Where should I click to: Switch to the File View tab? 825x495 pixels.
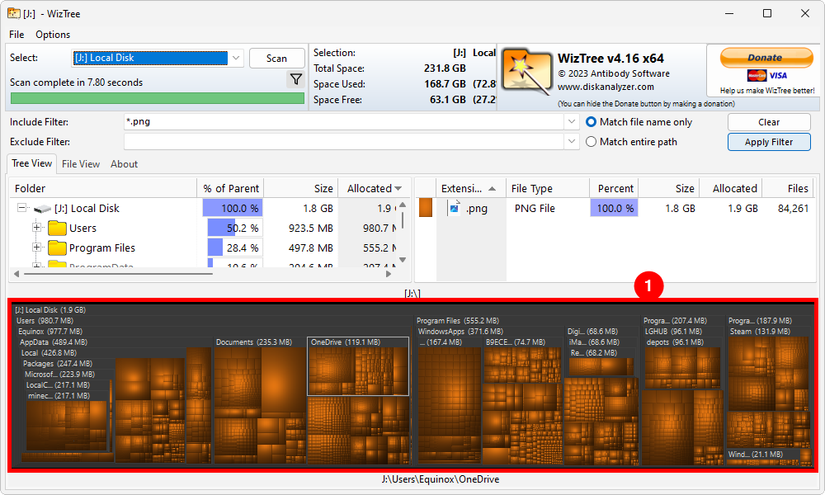click(81, 164)
